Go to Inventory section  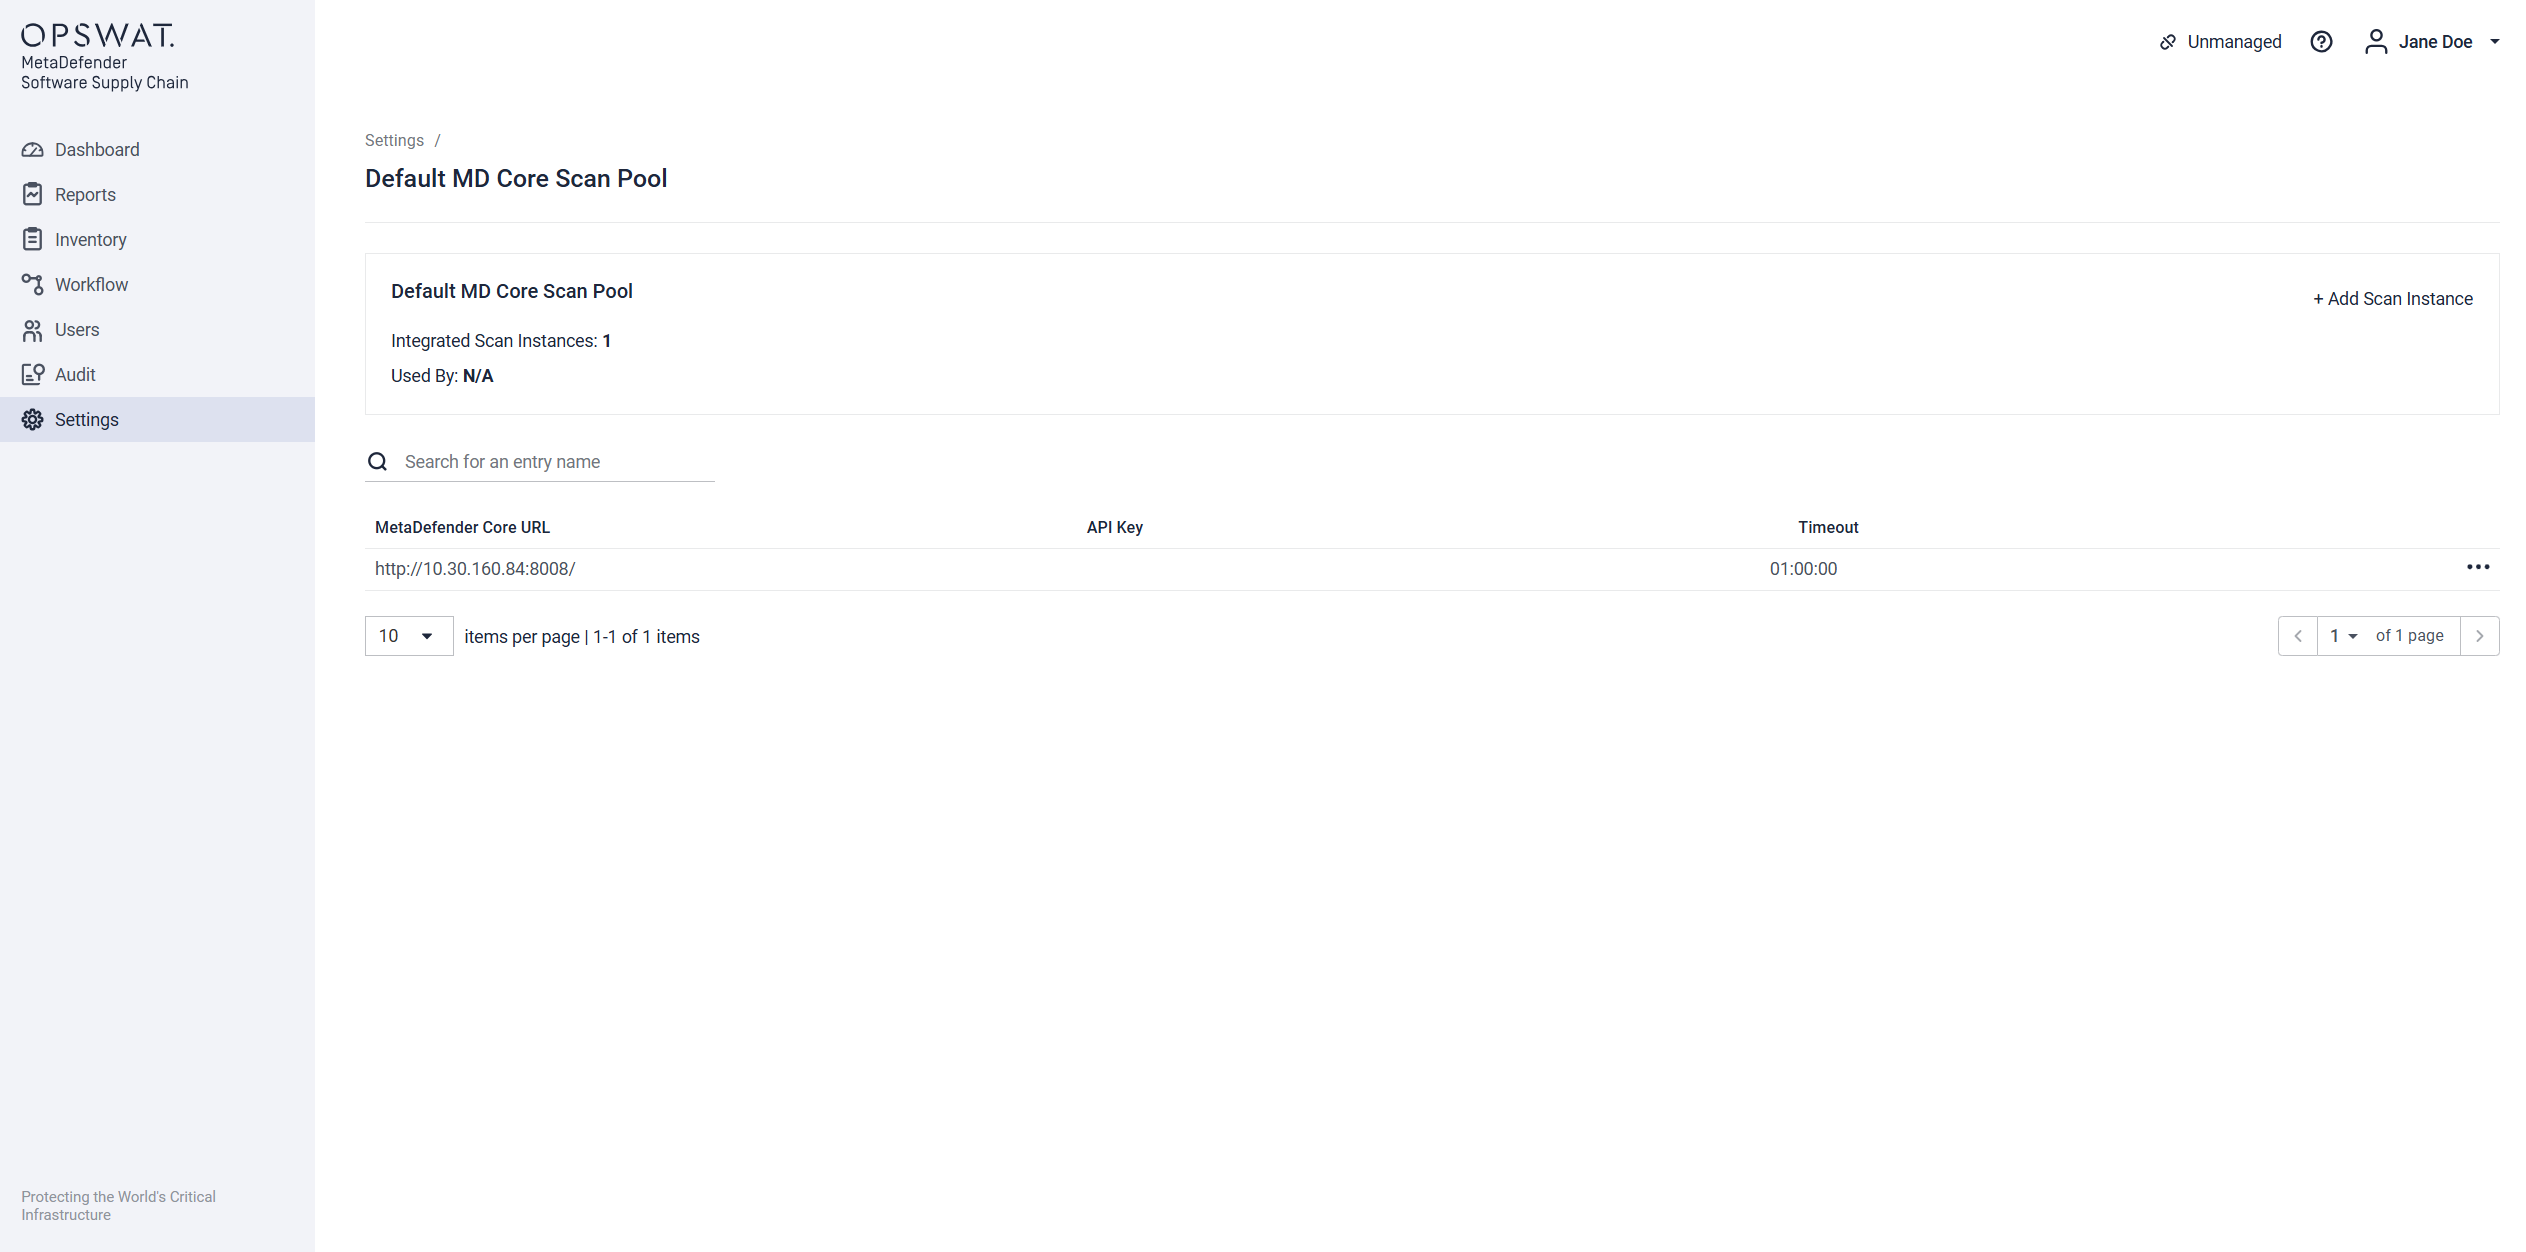[x=157, y=240]
